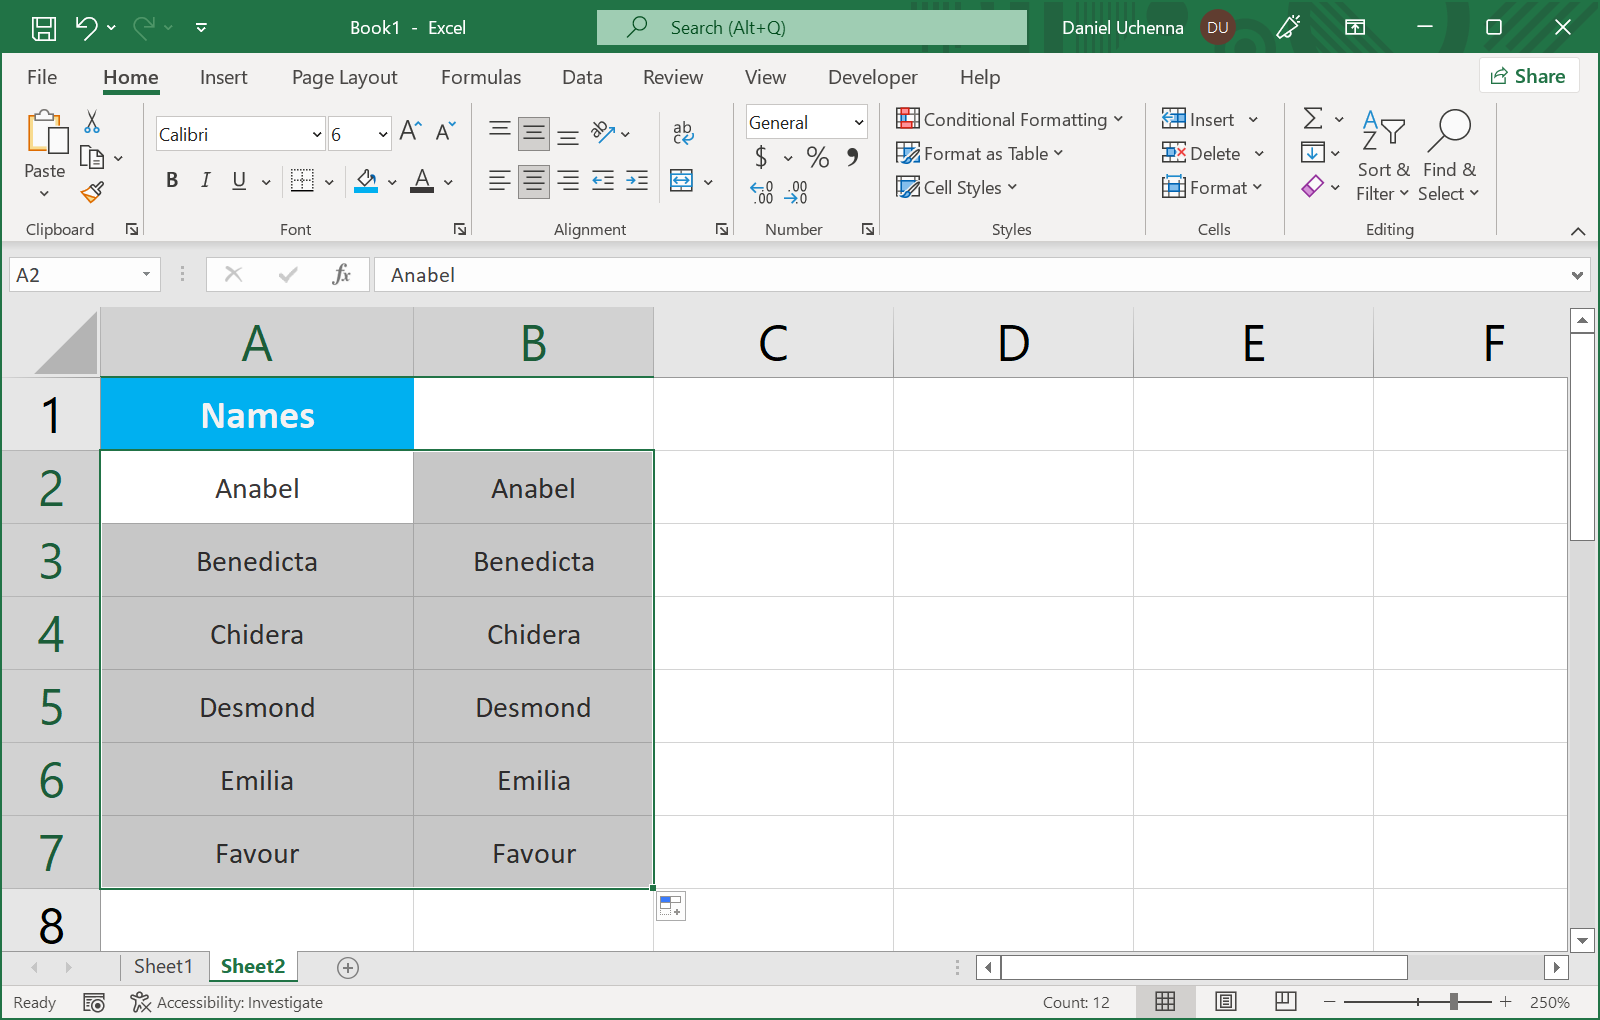Open Quick Analysis icon below selection
The image size is (1600, 1020).
coord(671,906)
